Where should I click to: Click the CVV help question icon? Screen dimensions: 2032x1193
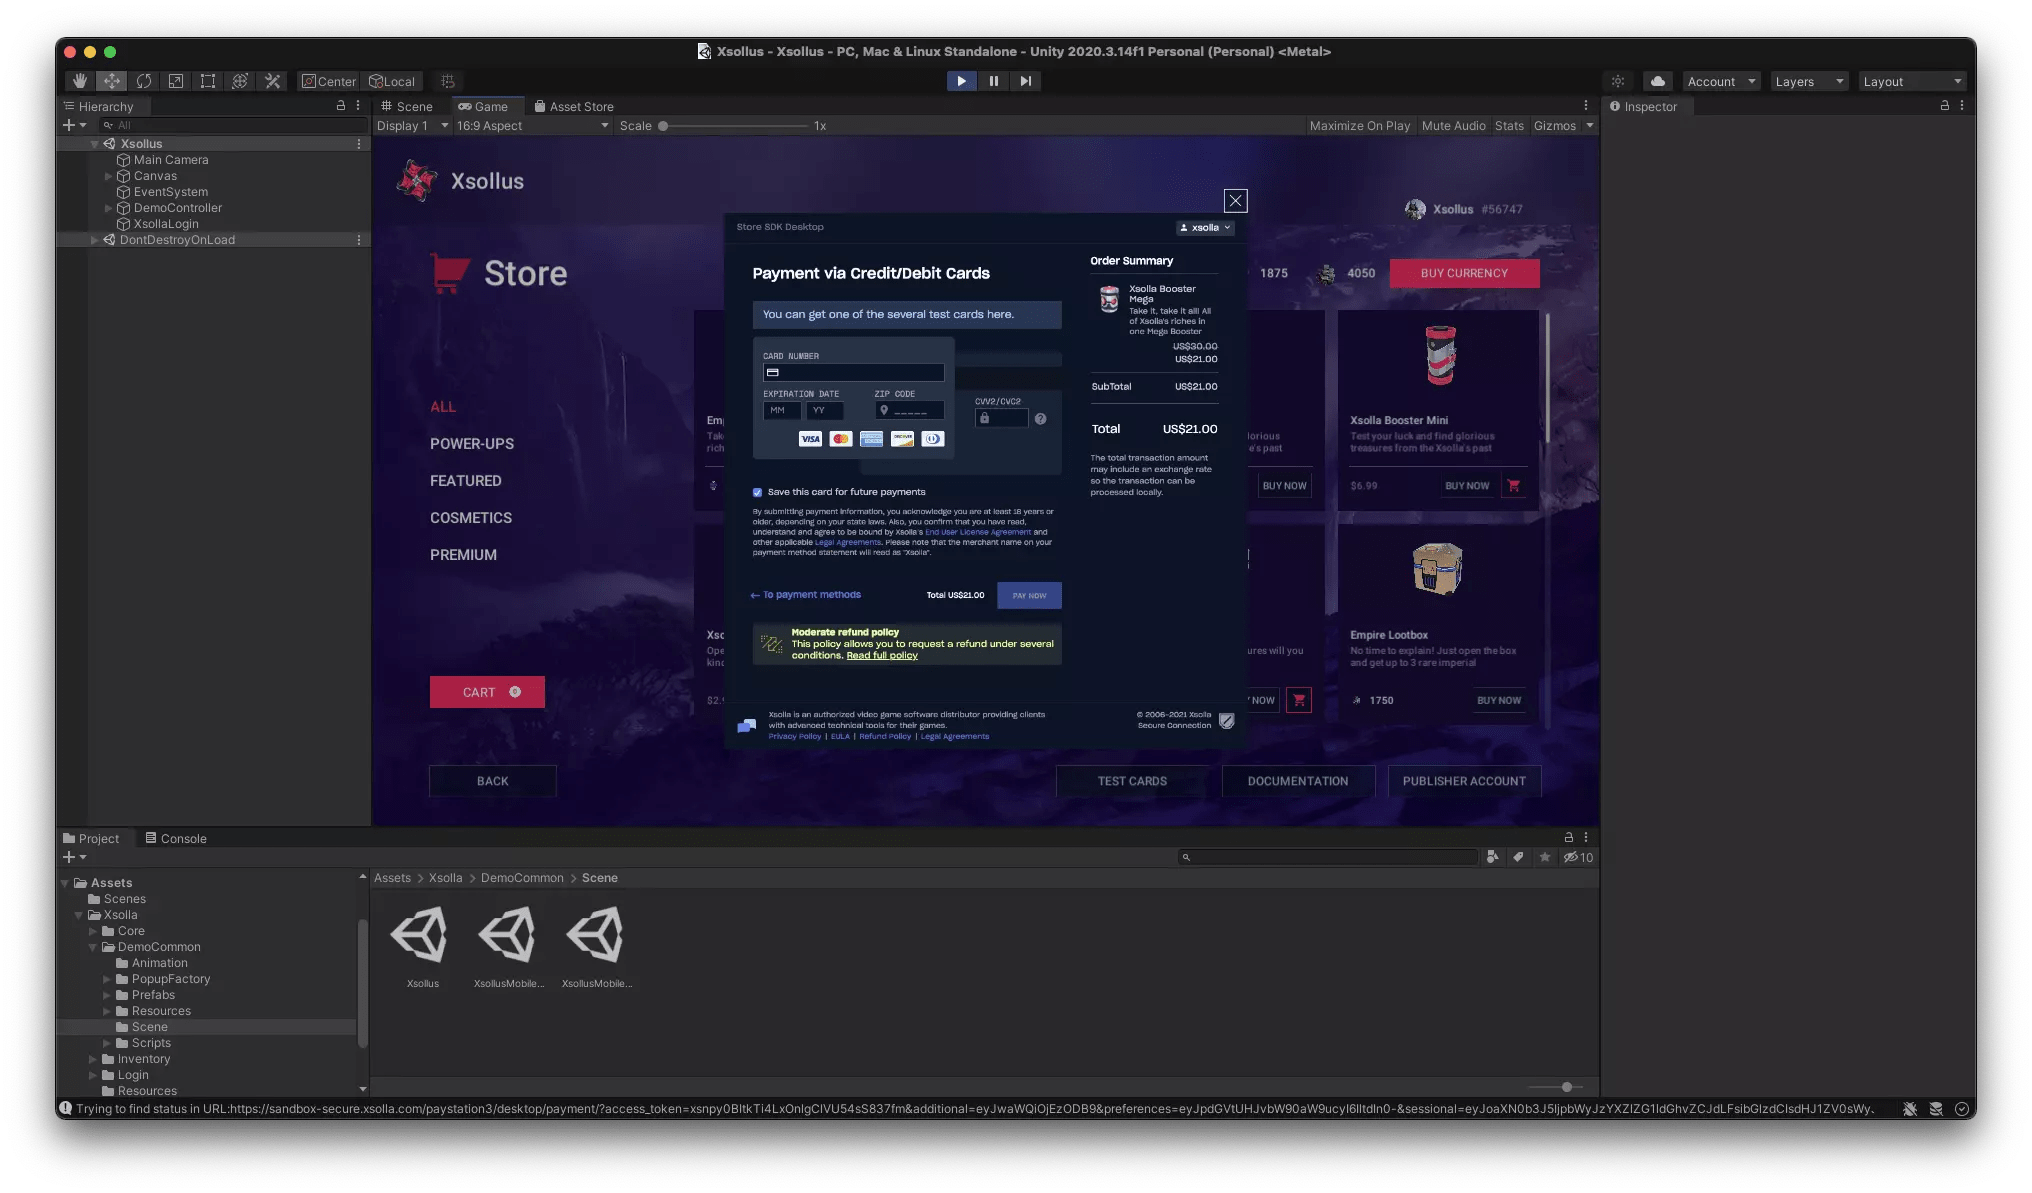coord(1040,419)
